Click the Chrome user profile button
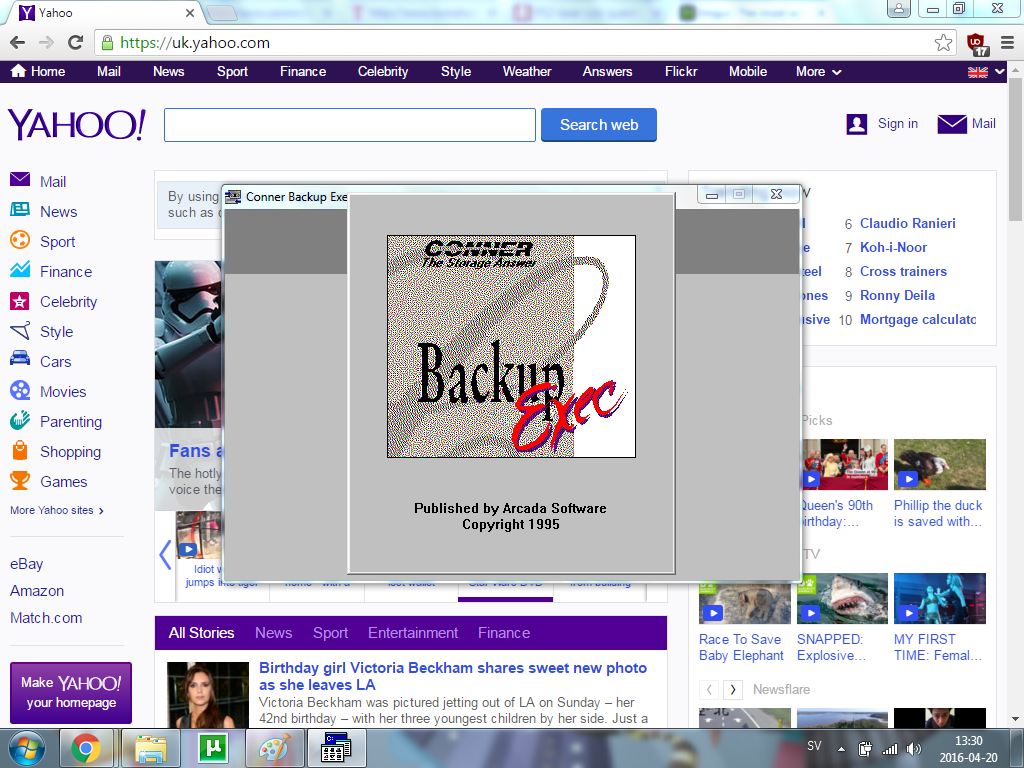Screen dimensions: 1024x768 (899, 9)
